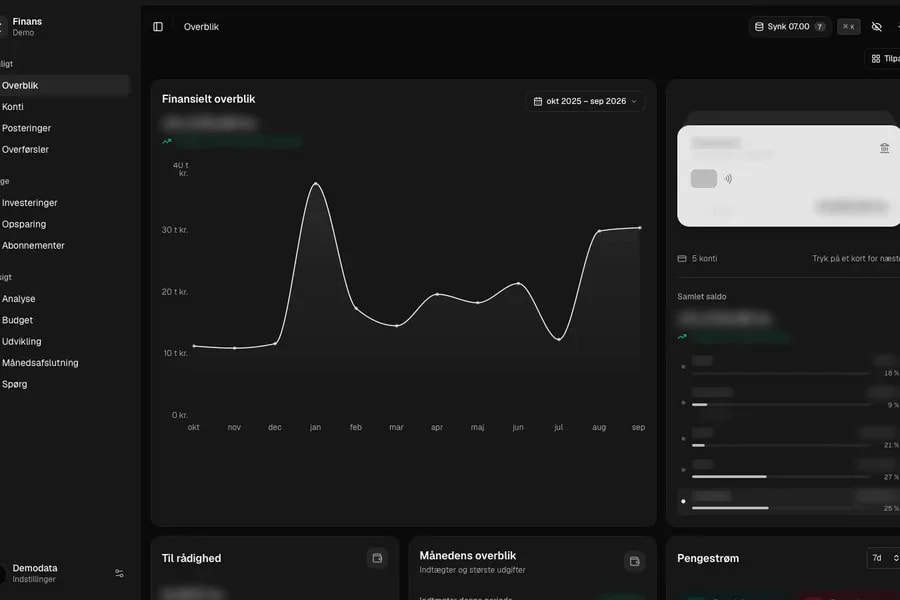Click the card icon beside 5 konti
This screenshot has height=600, width=900.
pos(682,258)
